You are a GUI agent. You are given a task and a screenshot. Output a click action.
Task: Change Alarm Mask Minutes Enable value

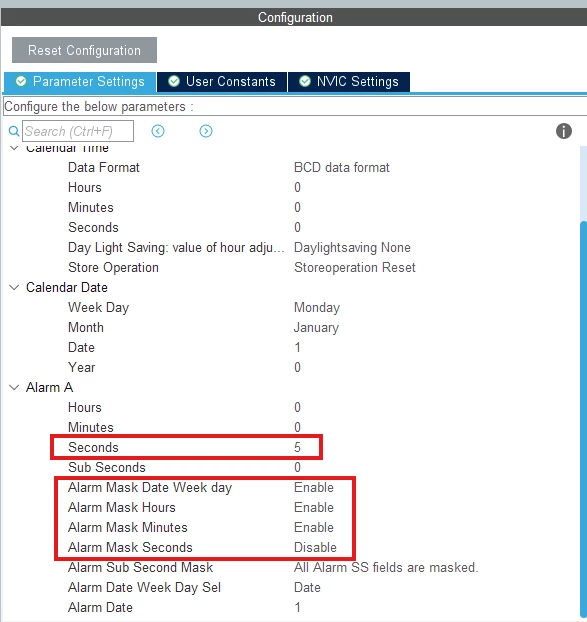pyautogui.click(x=314, y=528)
